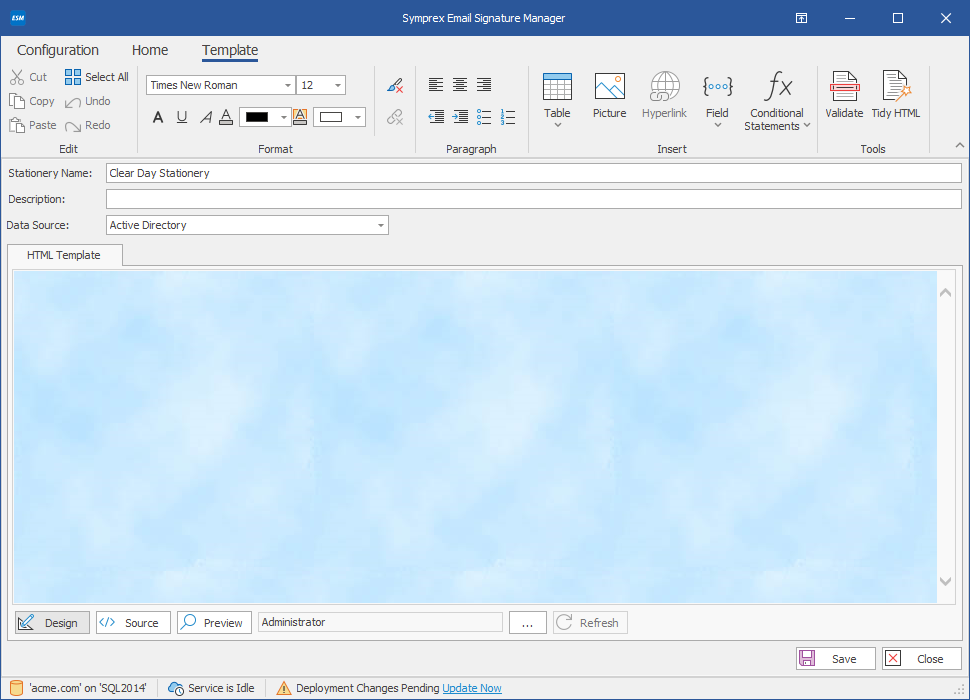
Task: Click the decrease indent icon
Action: pos(436,116)
